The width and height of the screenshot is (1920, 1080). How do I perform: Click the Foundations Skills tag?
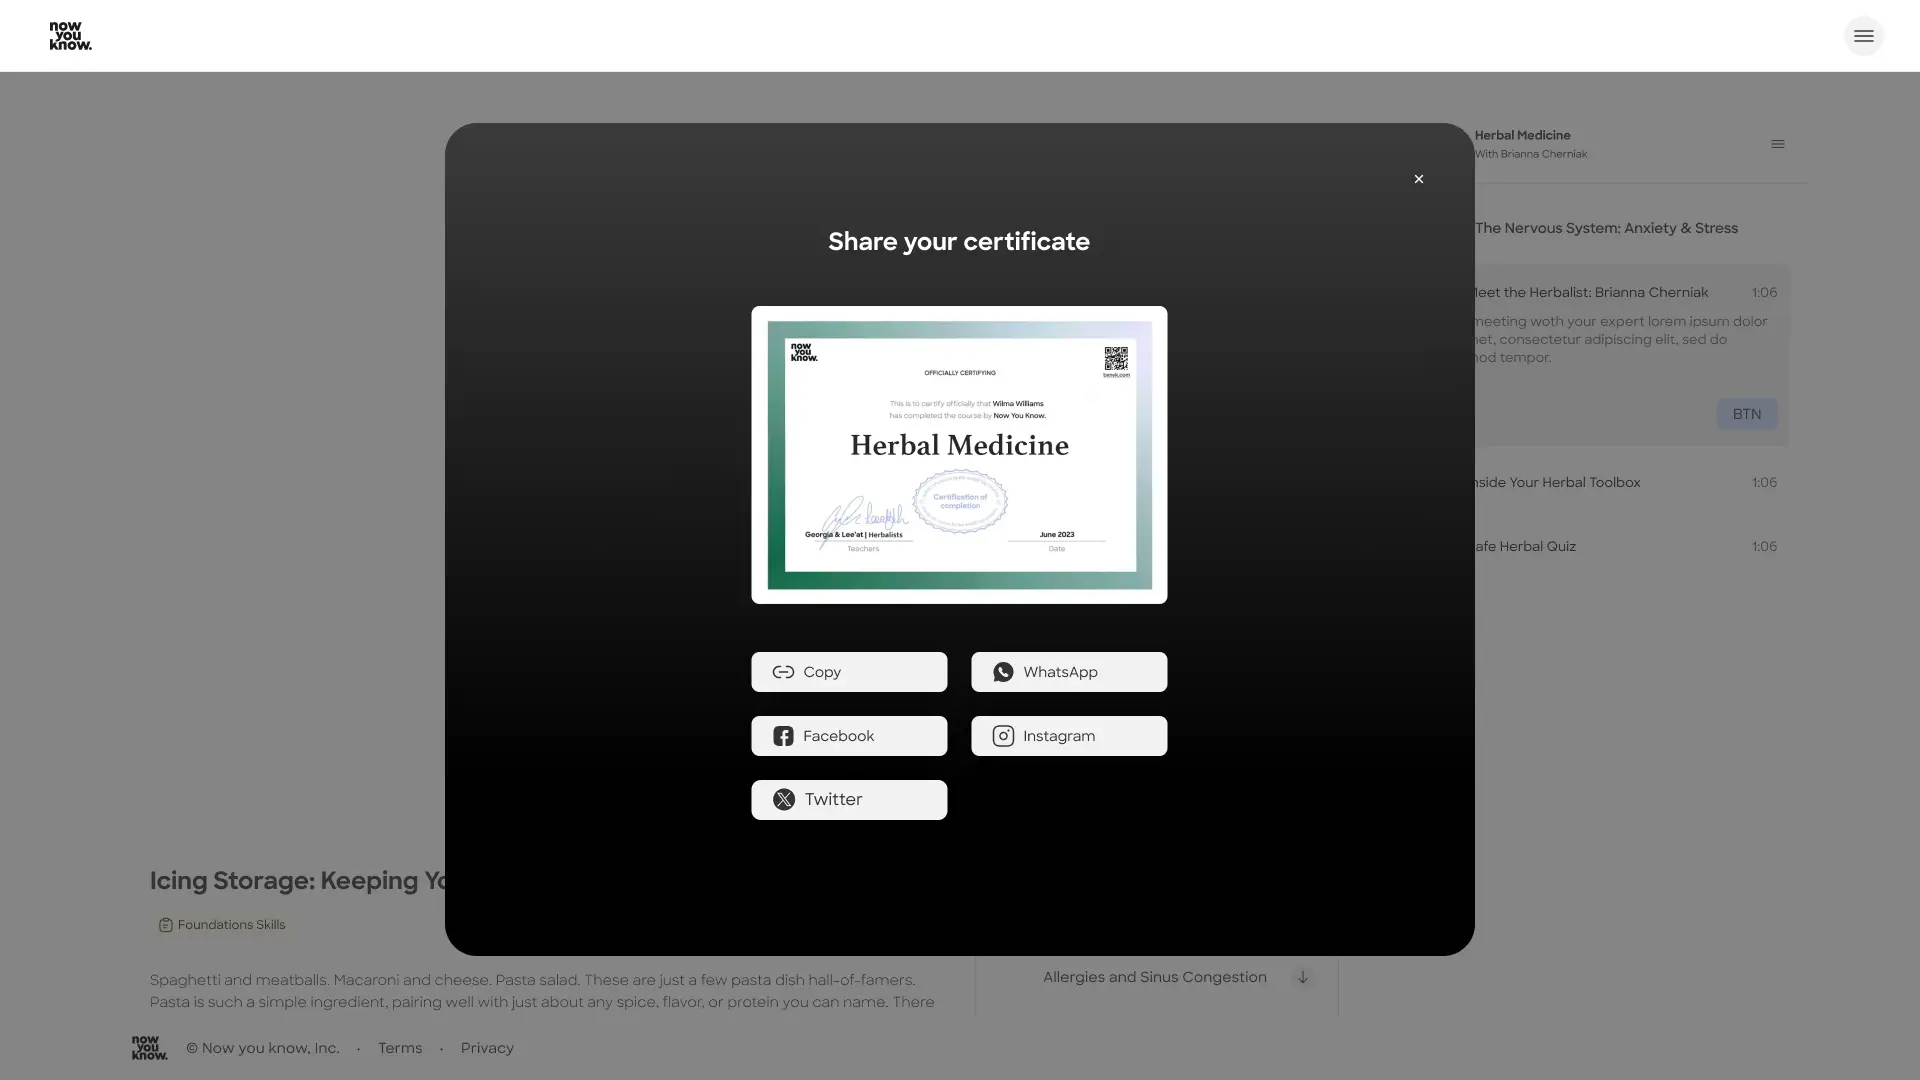point(222,925)
